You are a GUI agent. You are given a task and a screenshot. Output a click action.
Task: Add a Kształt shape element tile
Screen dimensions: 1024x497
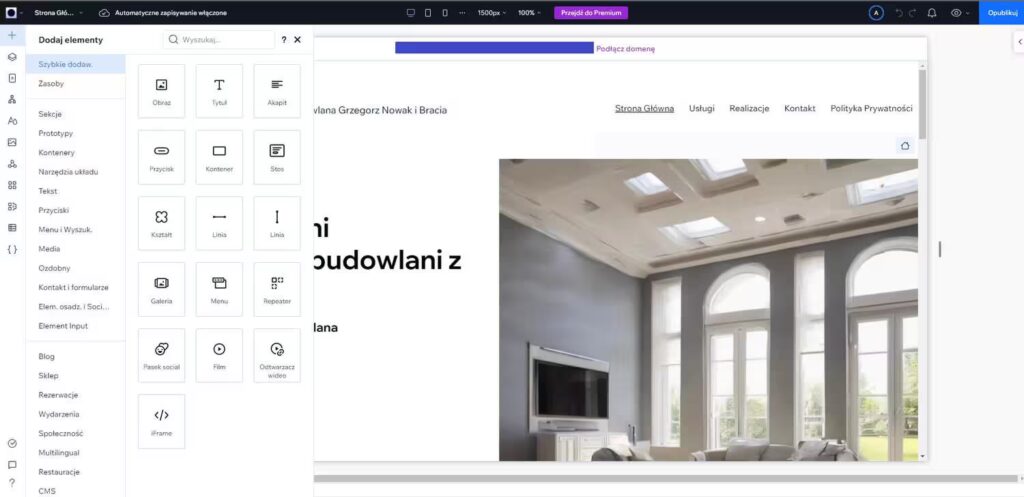point(161,223)
